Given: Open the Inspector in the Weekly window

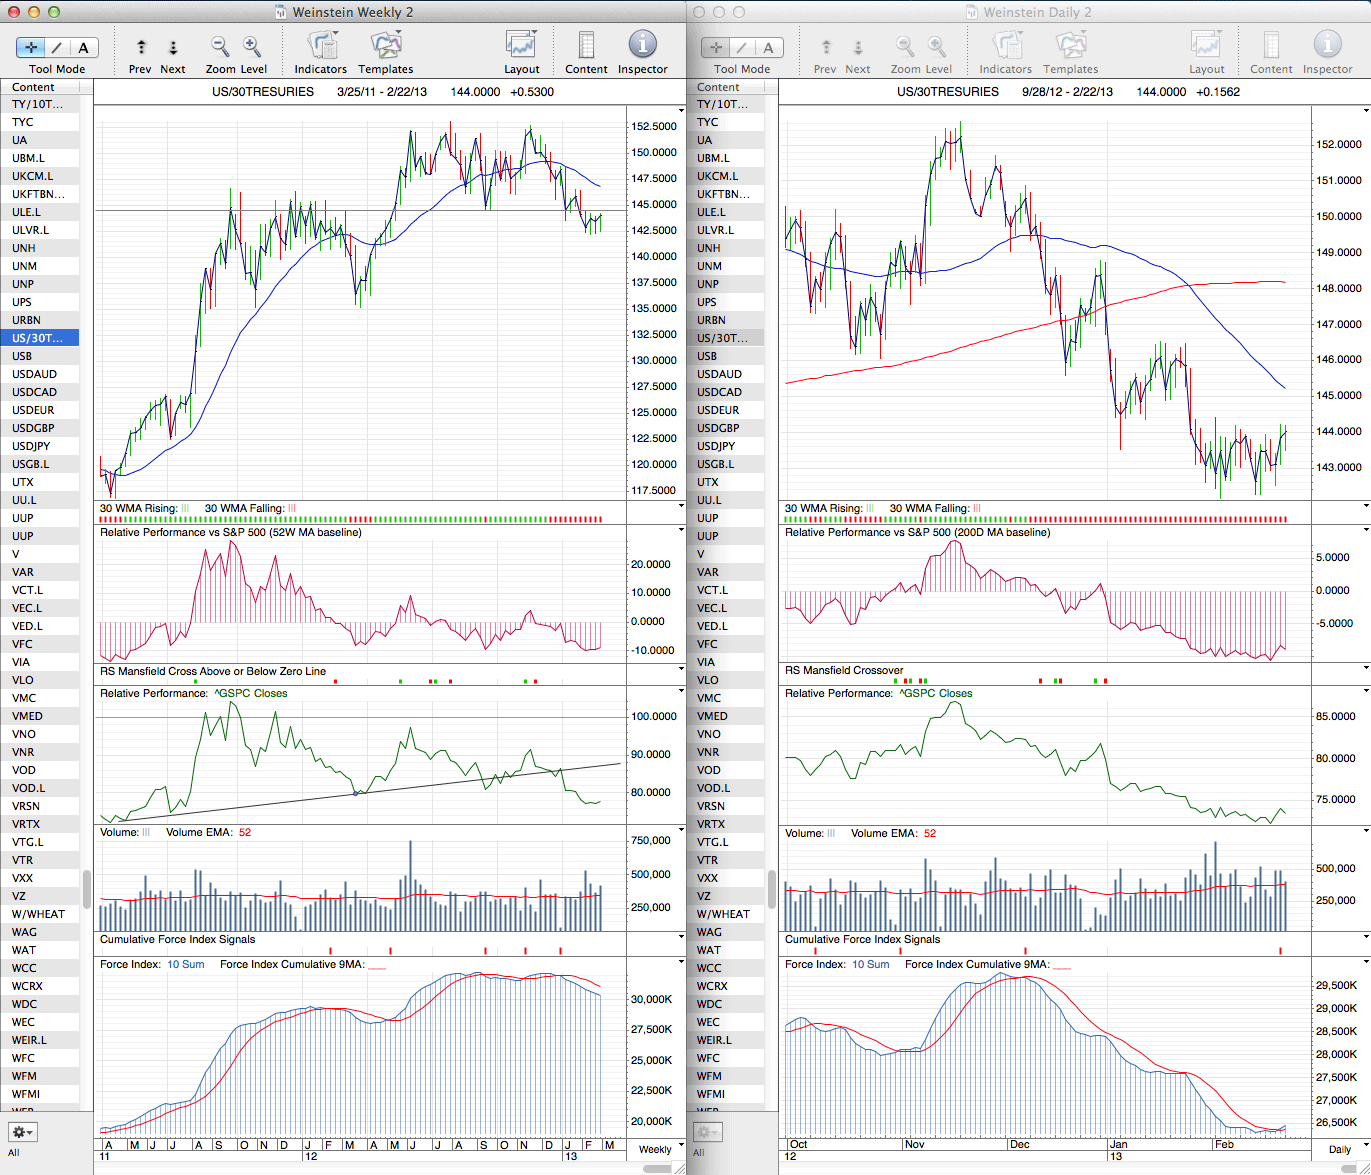Looking at the screenshot, I should click(x=642, y=46).
